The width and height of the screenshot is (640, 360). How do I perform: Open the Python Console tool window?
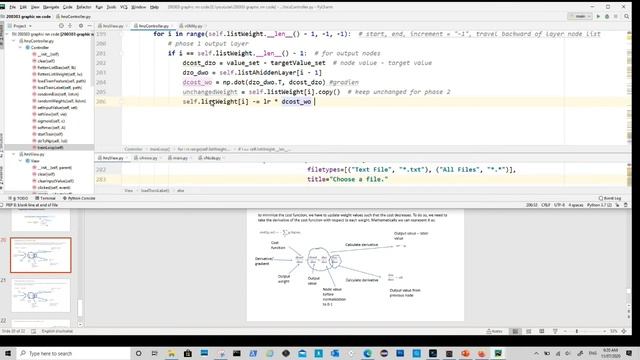click(x=79, y=198)
